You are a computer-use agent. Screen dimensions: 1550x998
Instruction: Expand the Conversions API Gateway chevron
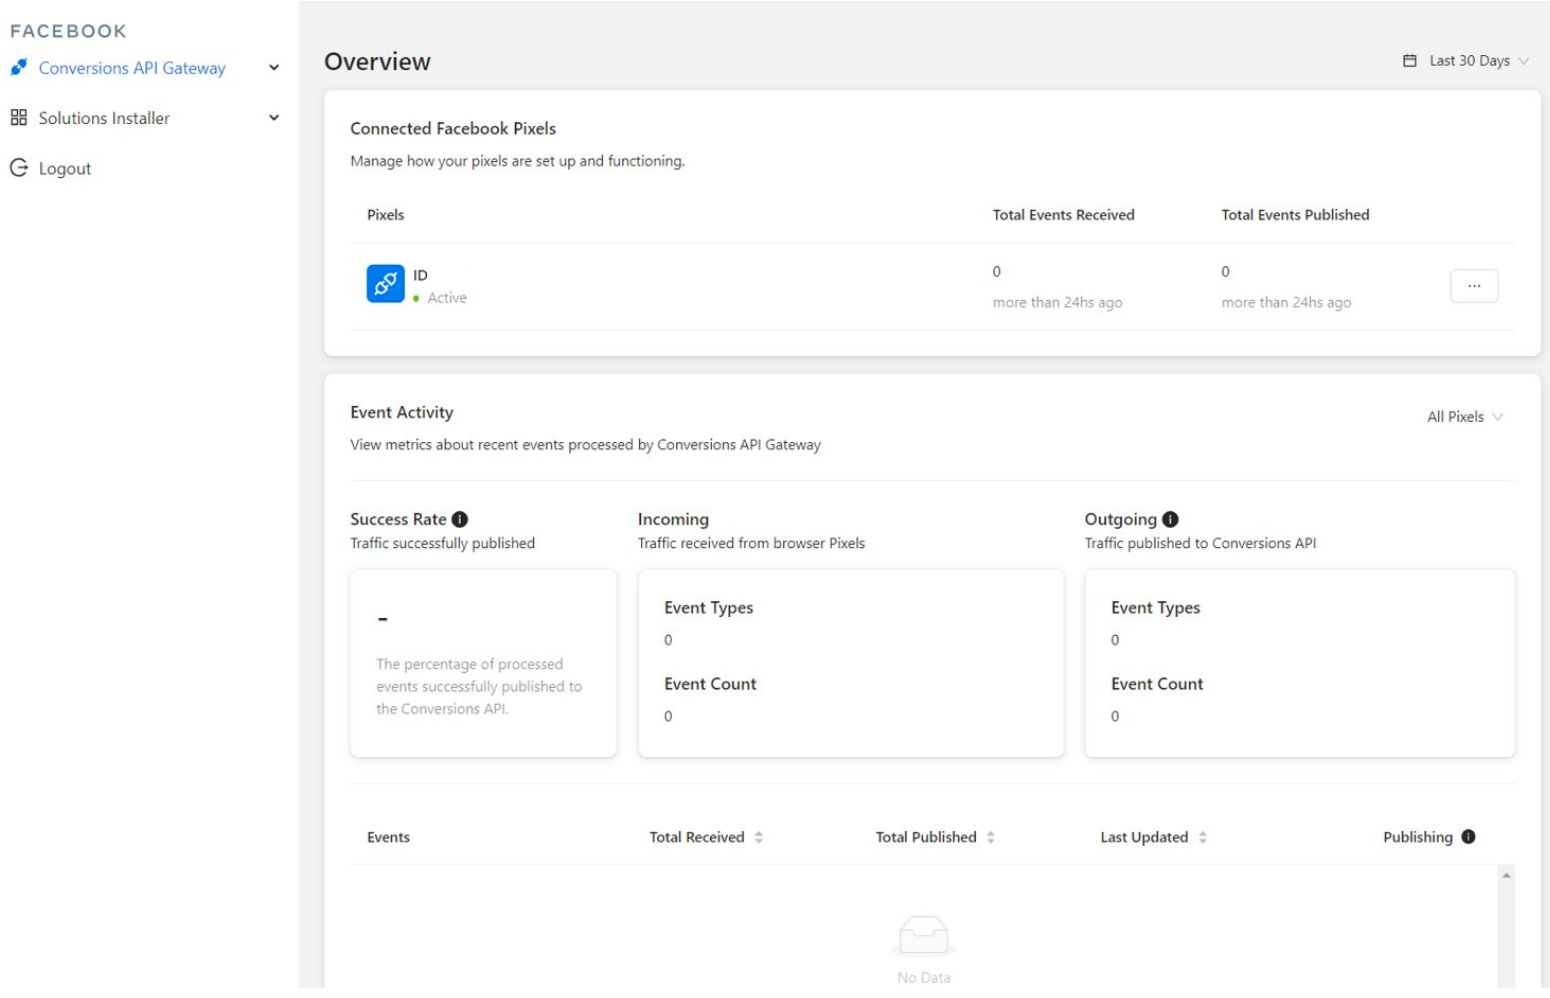click(x=274, y=68)
